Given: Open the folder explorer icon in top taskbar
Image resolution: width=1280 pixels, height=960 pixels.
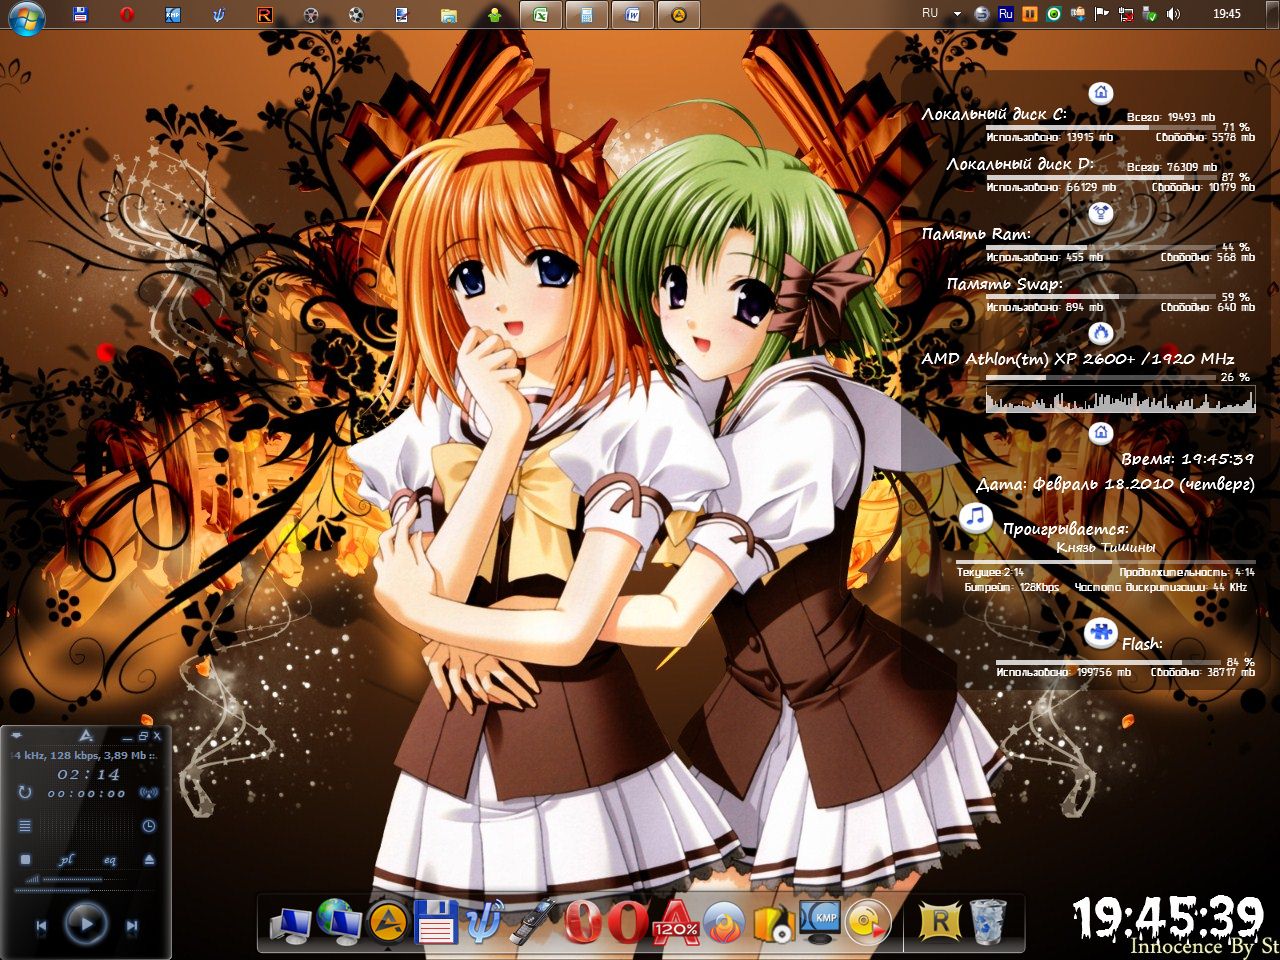Looking at the screenshot, I should point(449,14).
